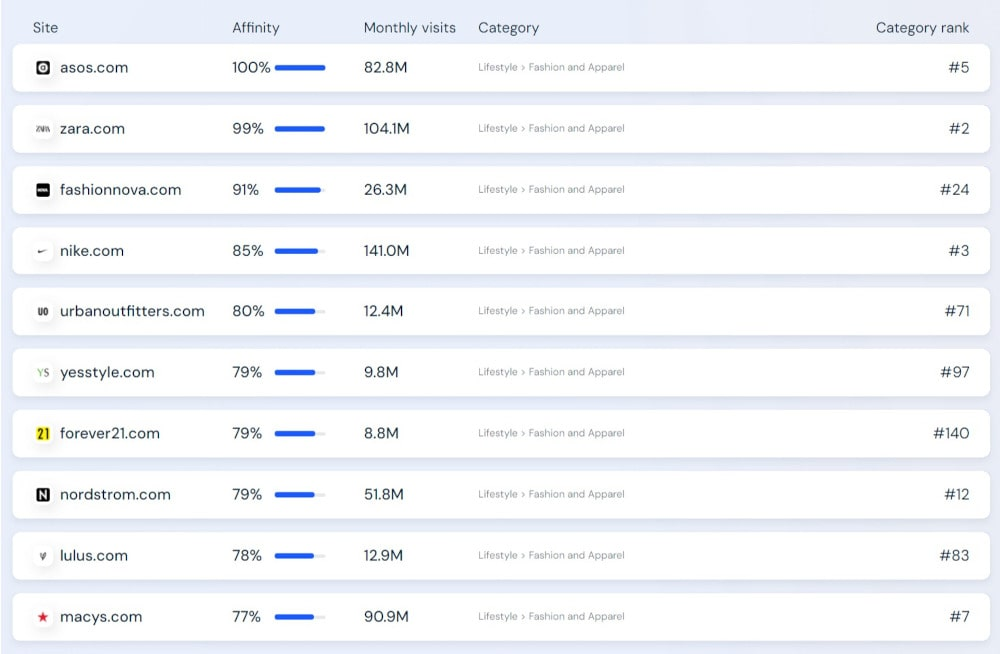The image size is (1000, 654).
Task: Click the 12.9M monthly visits value
Action: (383, 556)
